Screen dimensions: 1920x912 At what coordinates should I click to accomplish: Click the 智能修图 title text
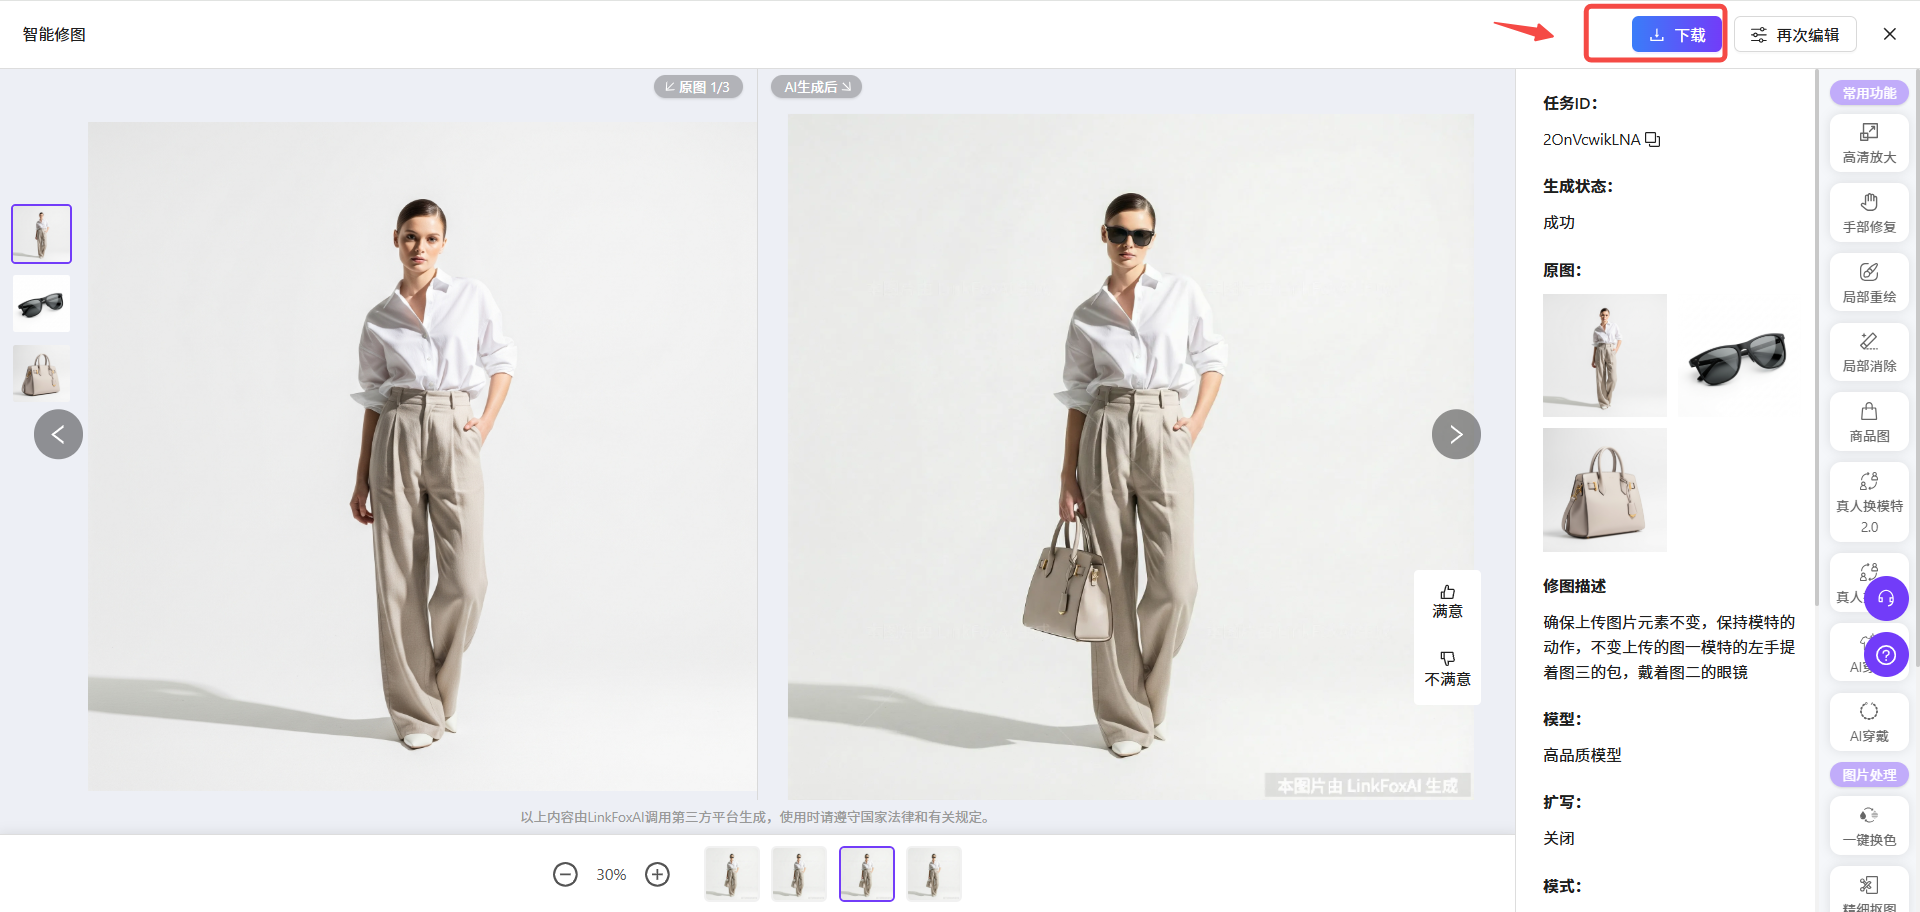[x=55, y=35]
